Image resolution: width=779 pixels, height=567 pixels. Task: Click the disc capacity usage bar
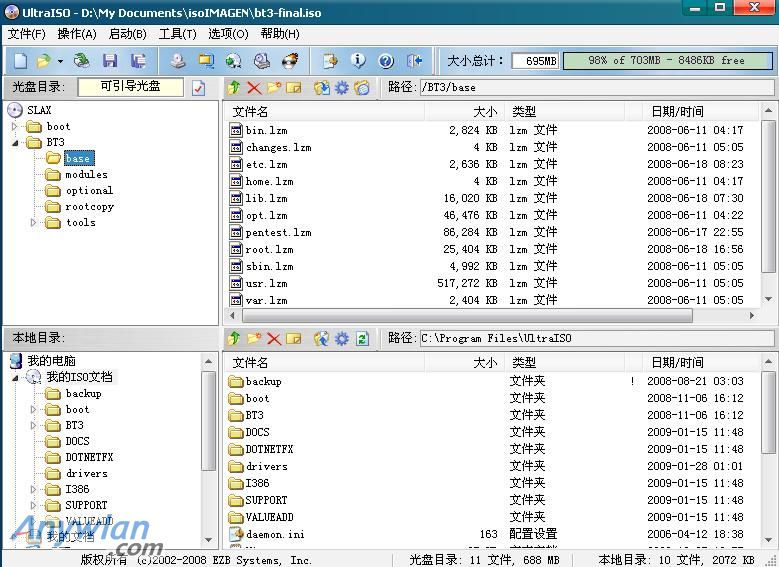click(666, 61)
